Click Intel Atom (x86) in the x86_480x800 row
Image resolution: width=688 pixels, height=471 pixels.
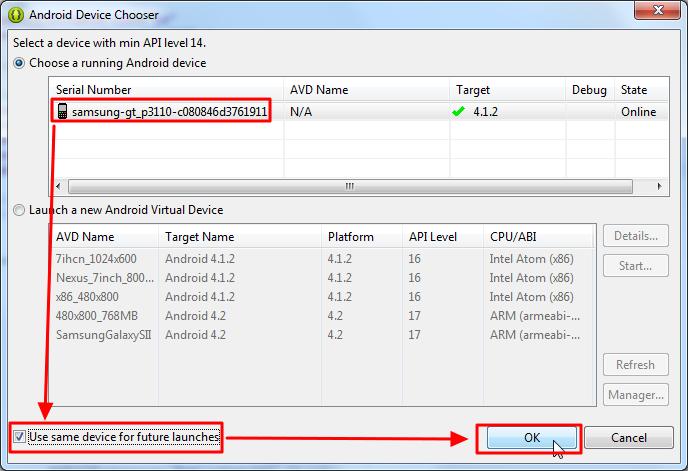tap(531, 297)
